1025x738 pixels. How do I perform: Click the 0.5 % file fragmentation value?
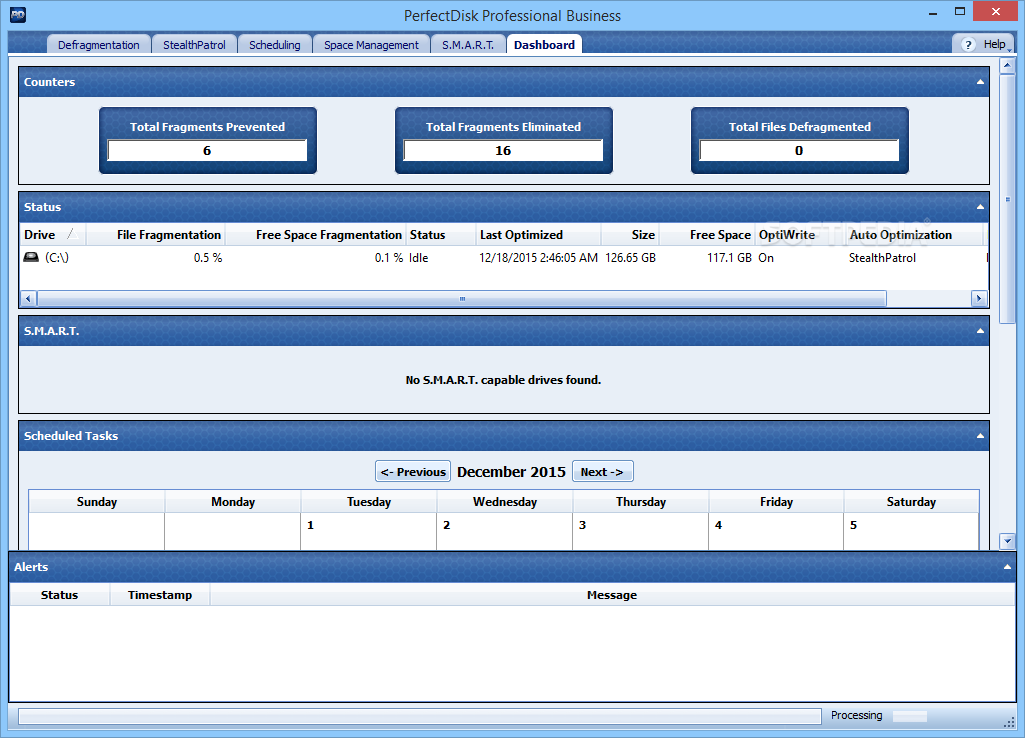click(208, 258)
